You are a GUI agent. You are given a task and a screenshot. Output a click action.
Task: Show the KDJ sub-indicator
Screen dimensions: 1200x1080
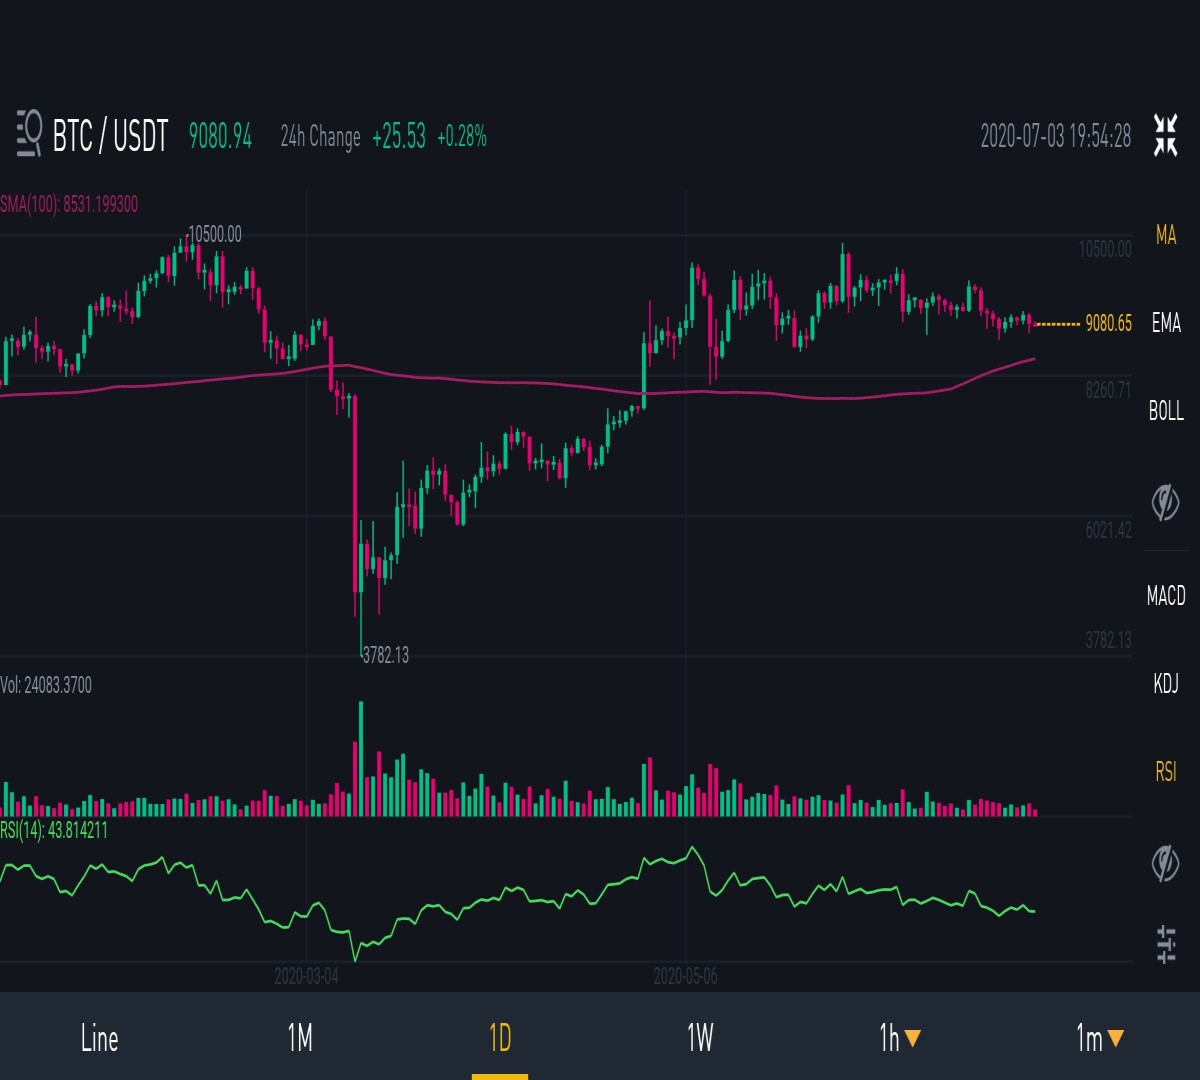point(1166,684)
